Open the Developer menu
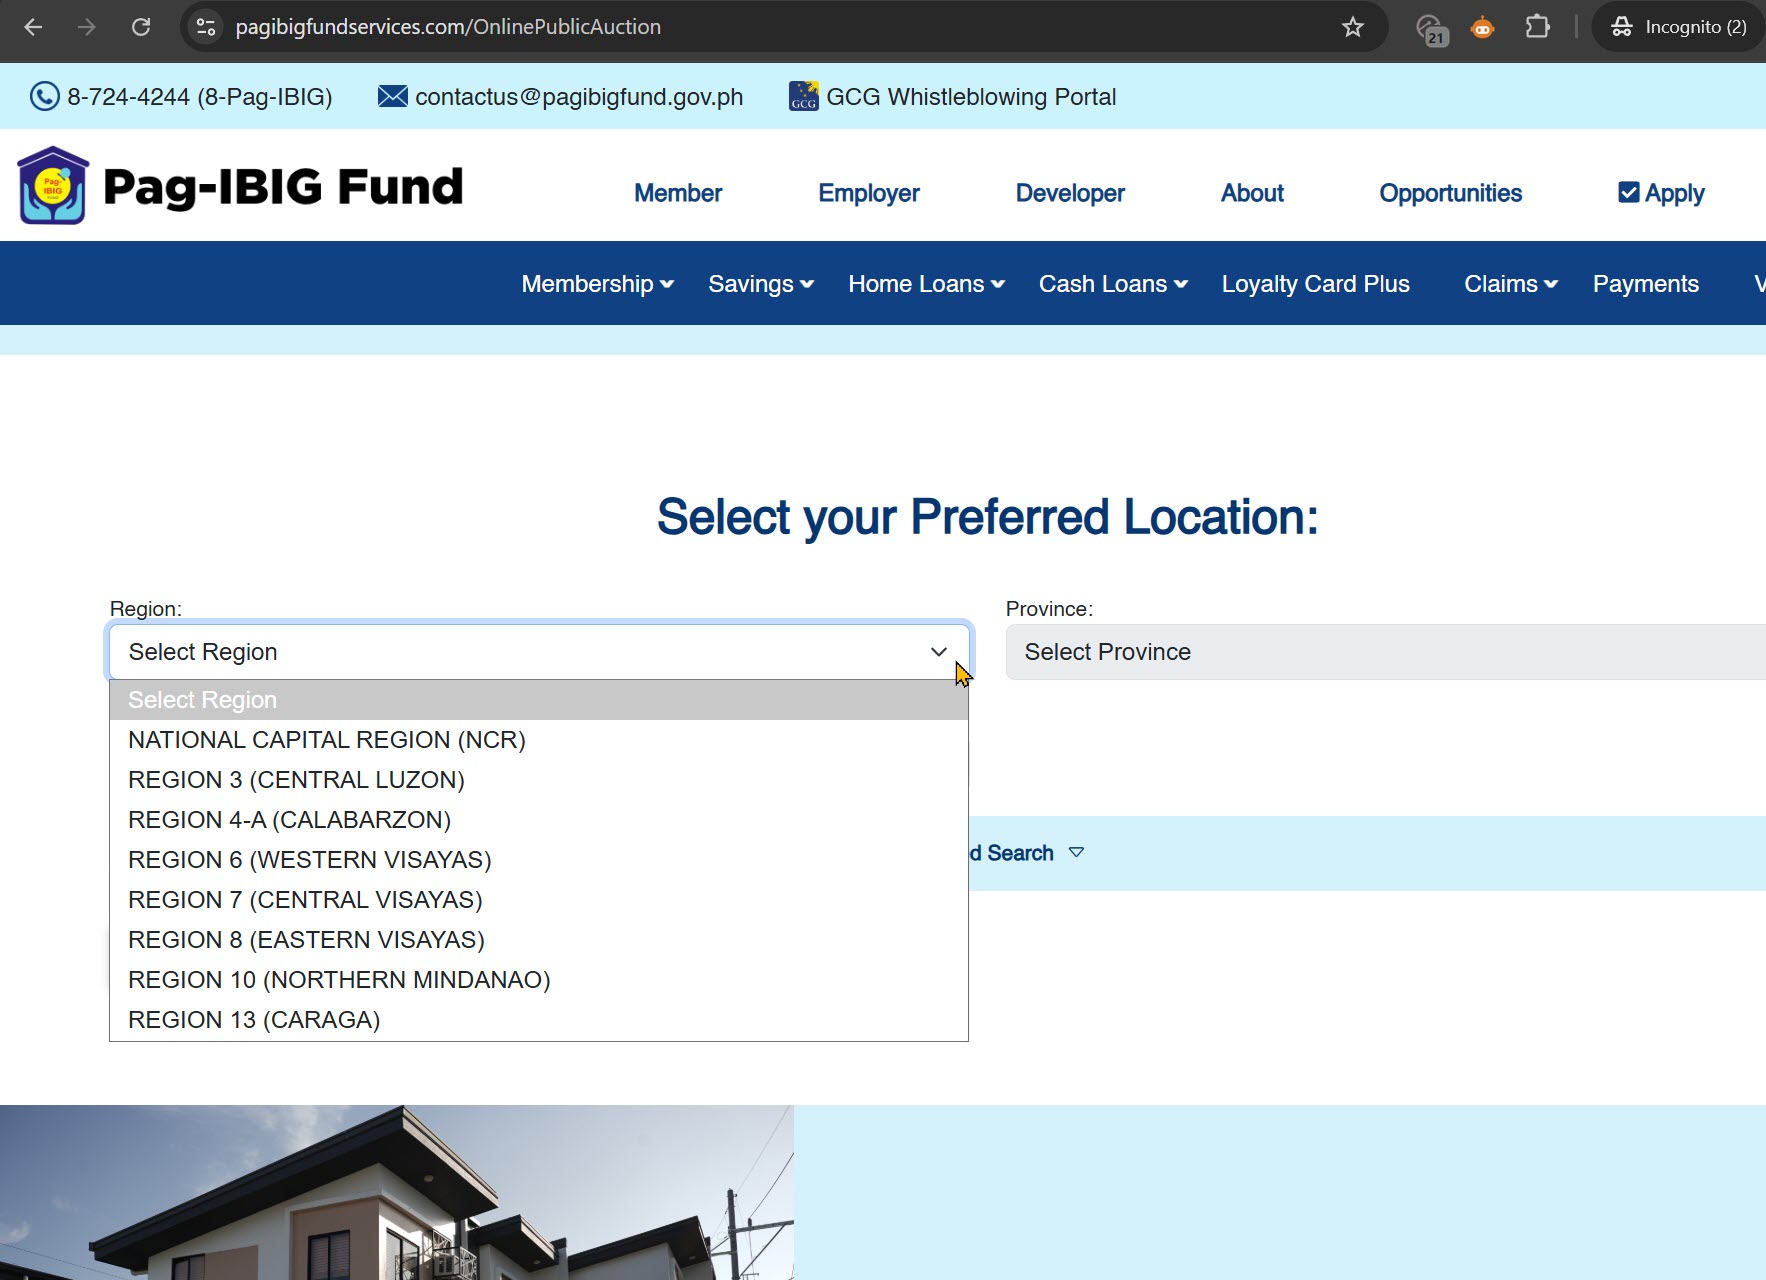 pyautogui.click(x=1070, y=193)
